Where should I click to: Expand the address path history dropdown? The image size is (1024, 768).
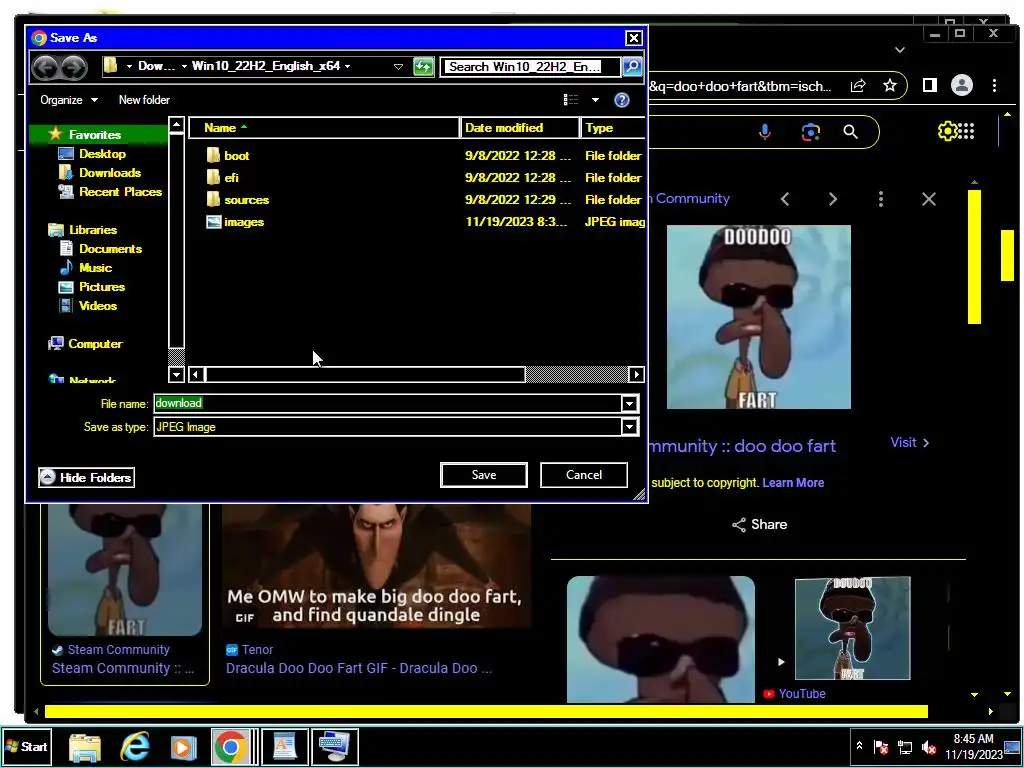click(x=398, y=67)
